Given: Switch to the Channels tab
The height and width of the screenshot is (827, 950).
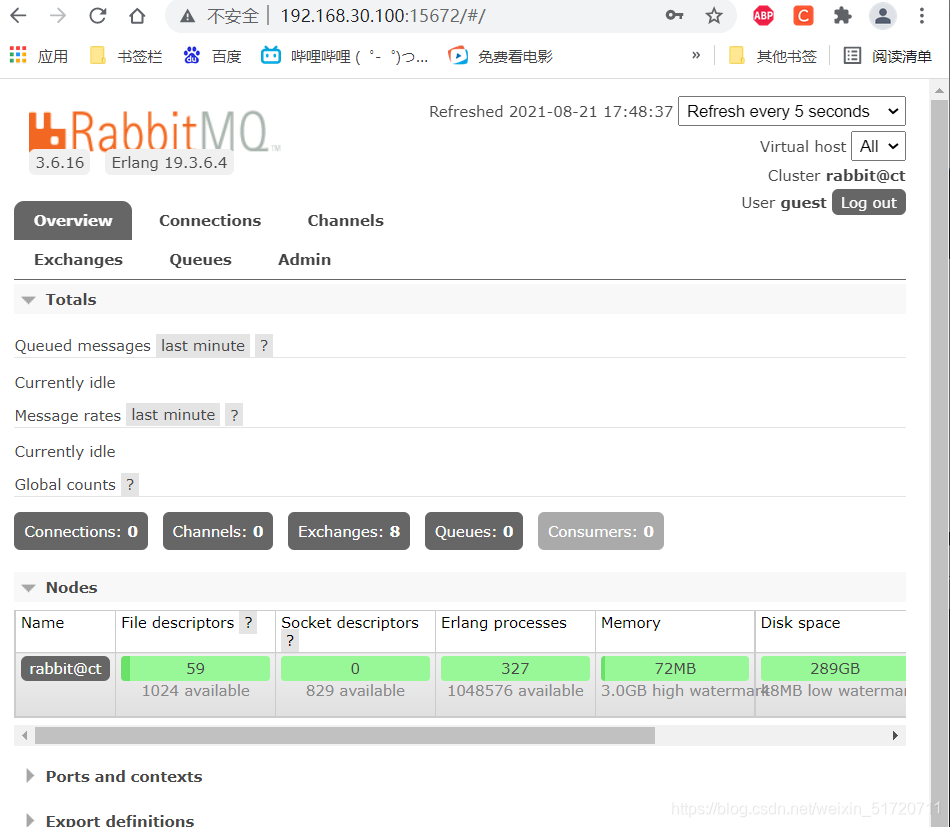Looking at the screenshot, I should [x=345, y=221].
